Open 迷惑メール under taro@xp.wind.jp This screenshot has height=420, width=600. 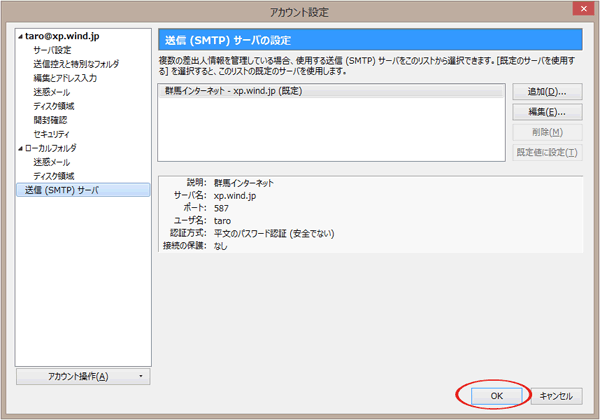click(52, 92)
